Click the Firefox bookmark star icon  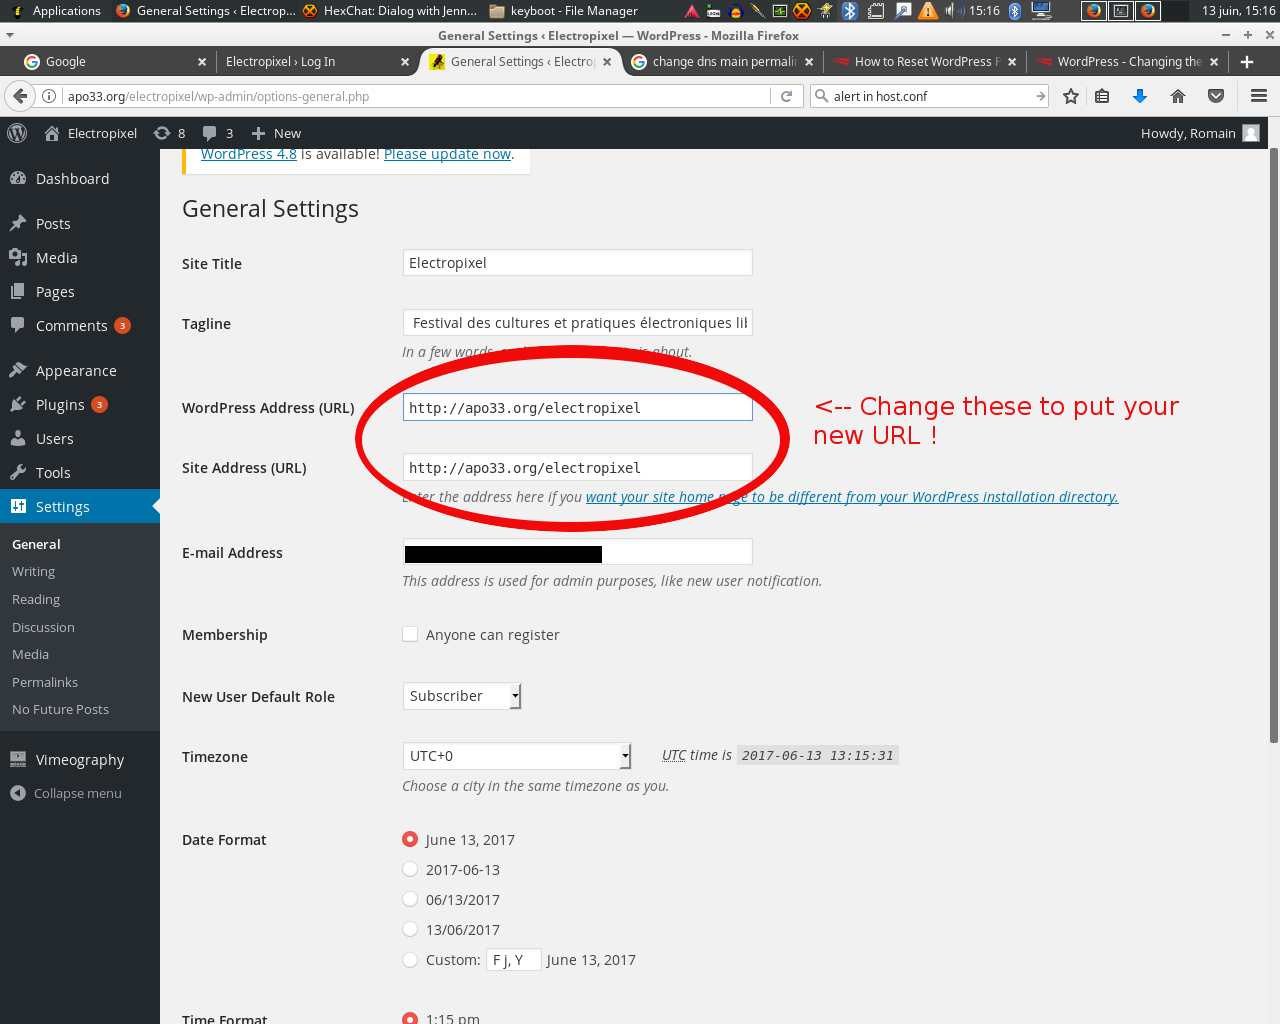coord(1071,96)
